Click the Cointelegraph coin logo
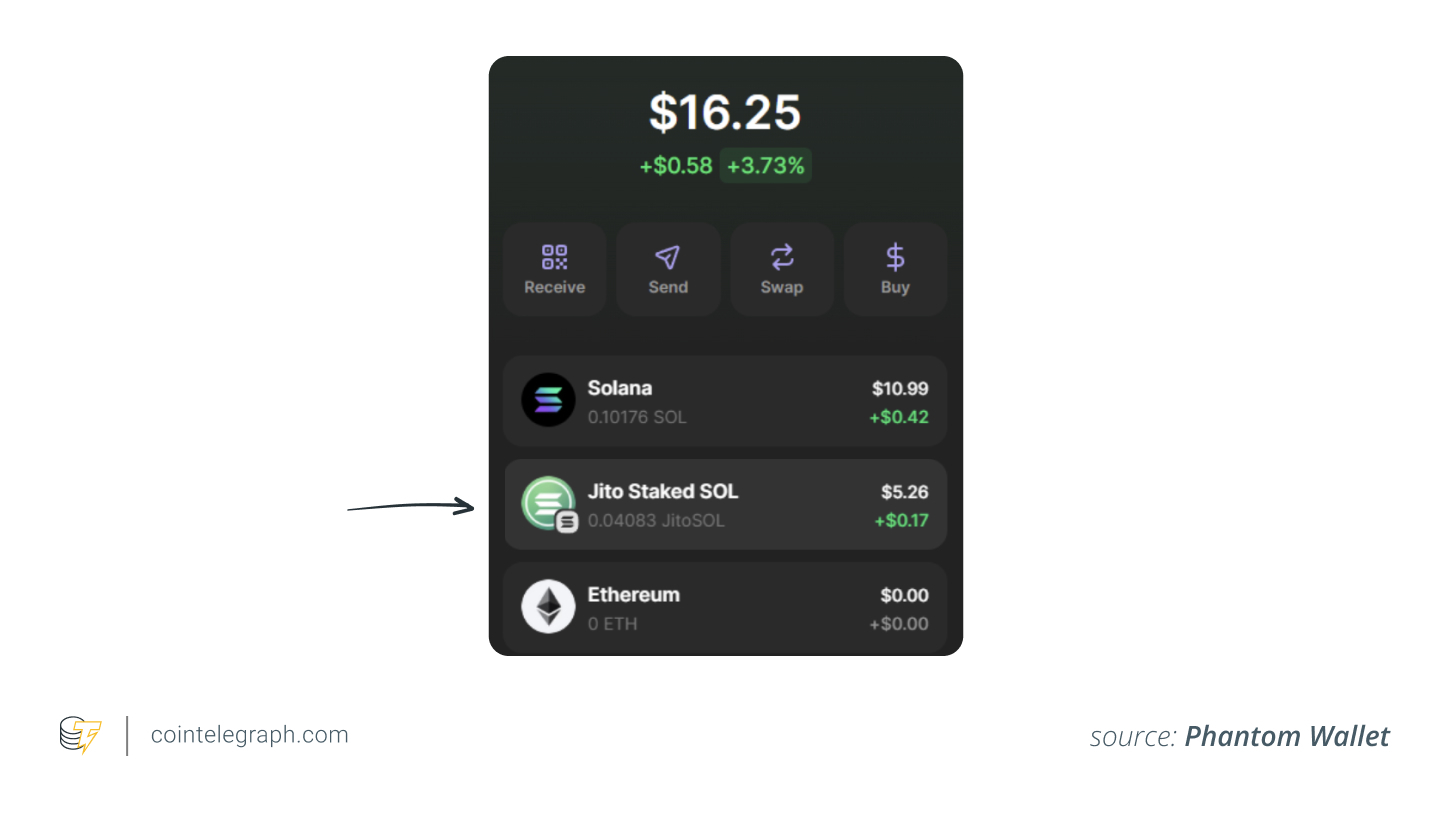Image resolution: width=1450 pixels, height=816 pixels. point(79,735)
